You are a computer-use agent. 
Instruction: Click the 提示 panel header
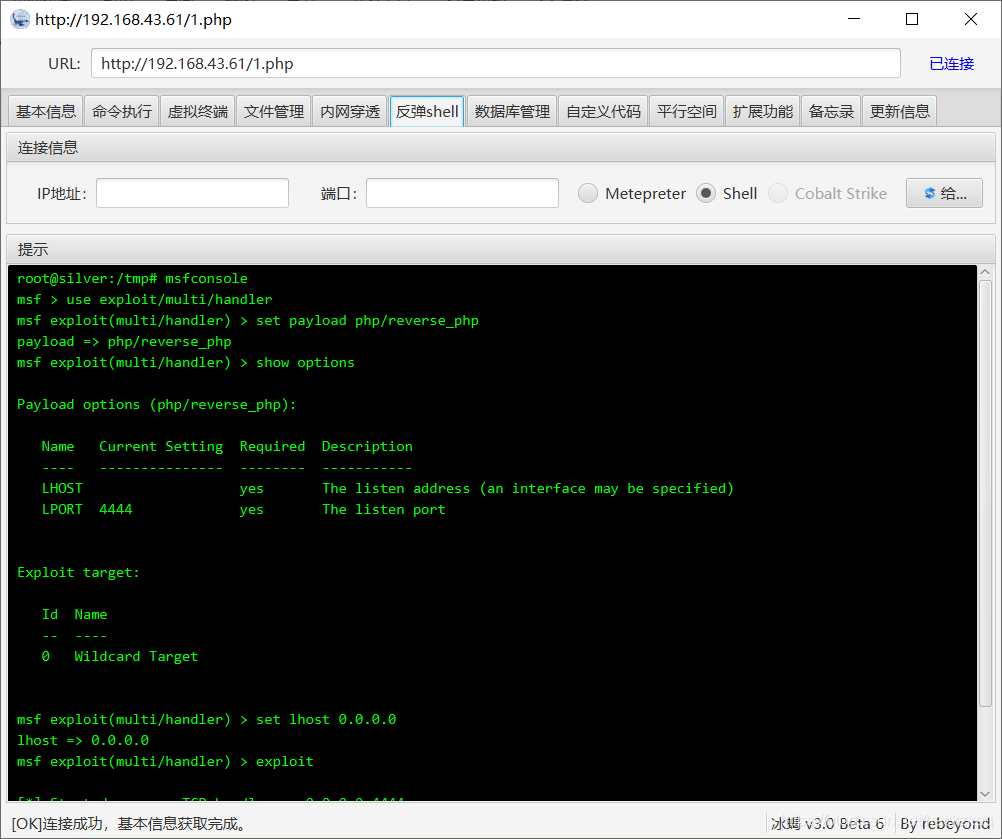point(500,249)
